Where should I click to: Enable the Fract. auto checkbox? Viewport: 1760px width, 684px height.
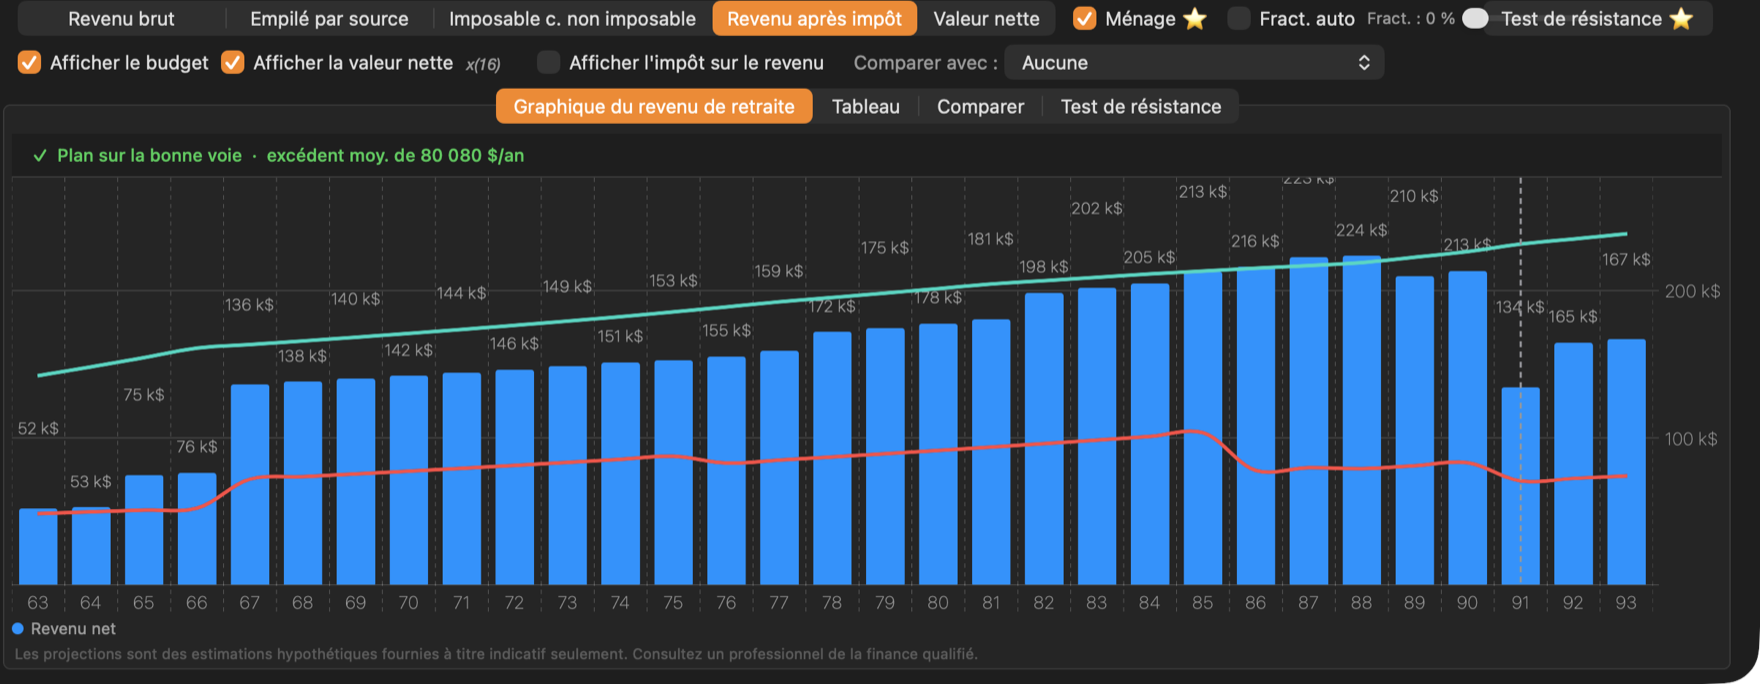click(x=1239, y=19)
